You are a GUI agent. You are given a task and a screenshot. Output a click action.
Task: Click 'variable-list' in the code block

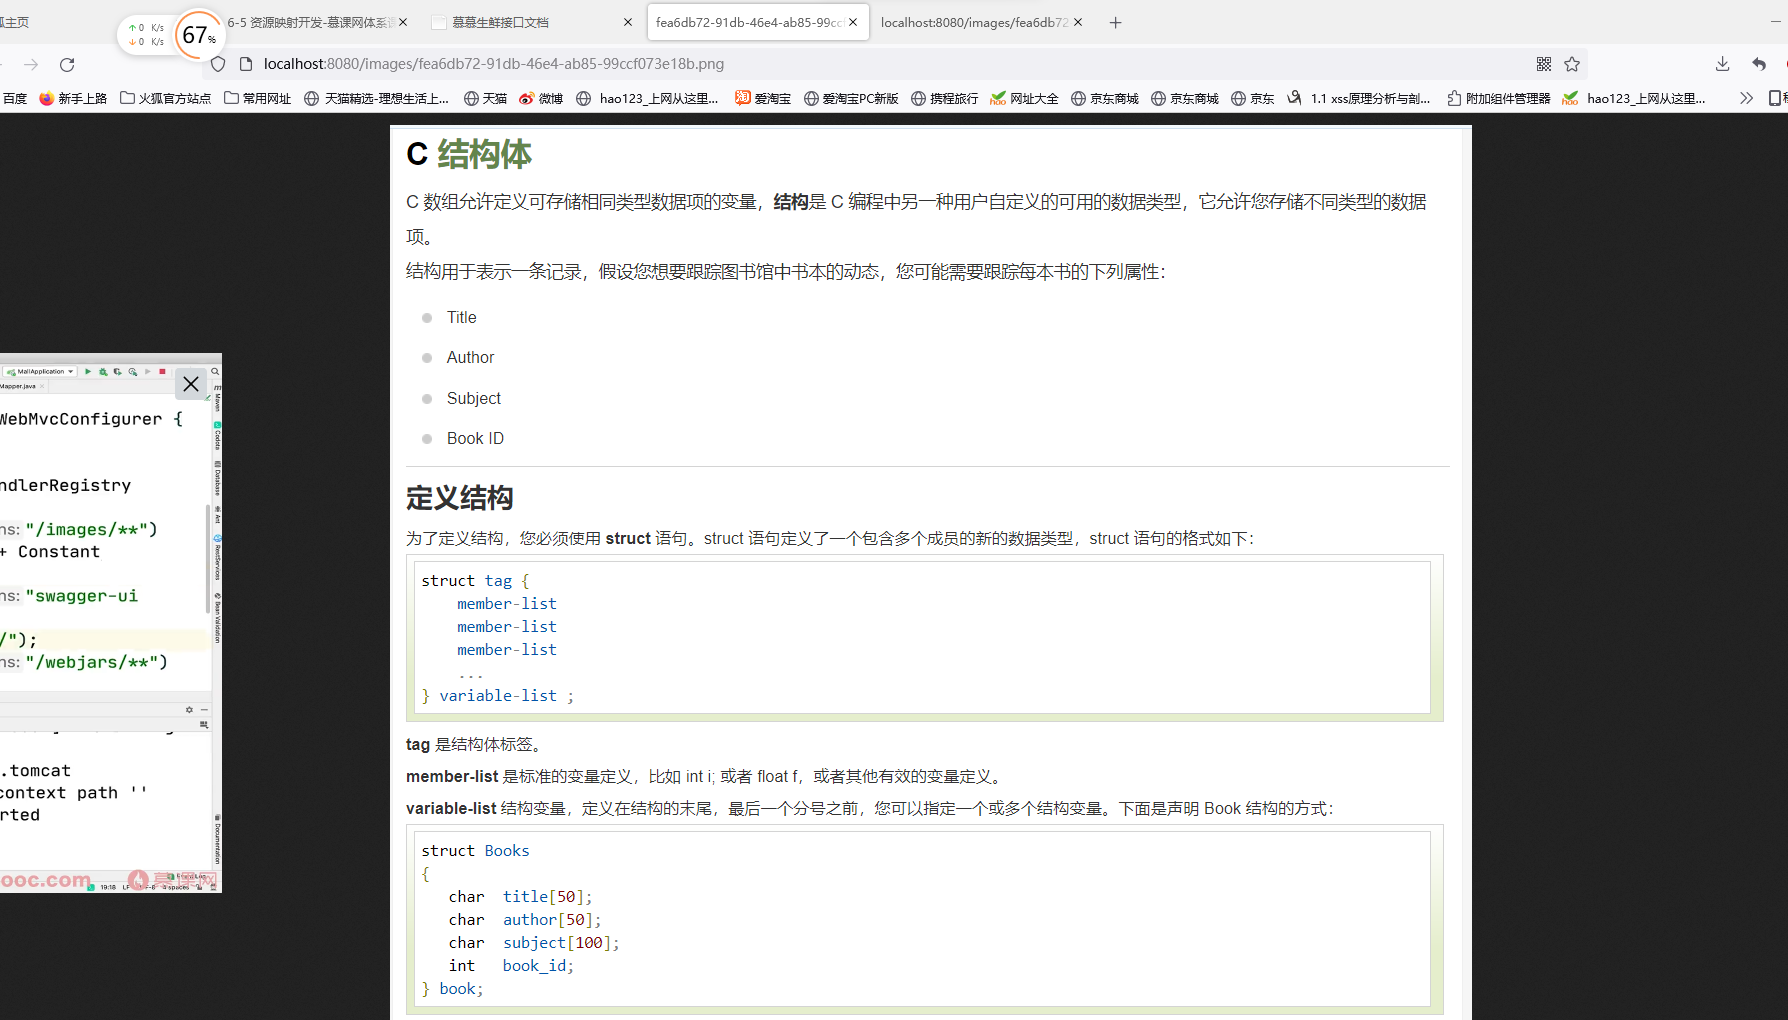click(498, 696)
